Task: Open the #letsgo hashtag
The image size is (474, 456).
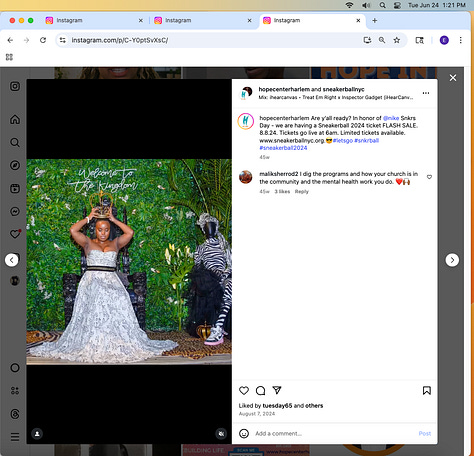Action: point(343,140)
